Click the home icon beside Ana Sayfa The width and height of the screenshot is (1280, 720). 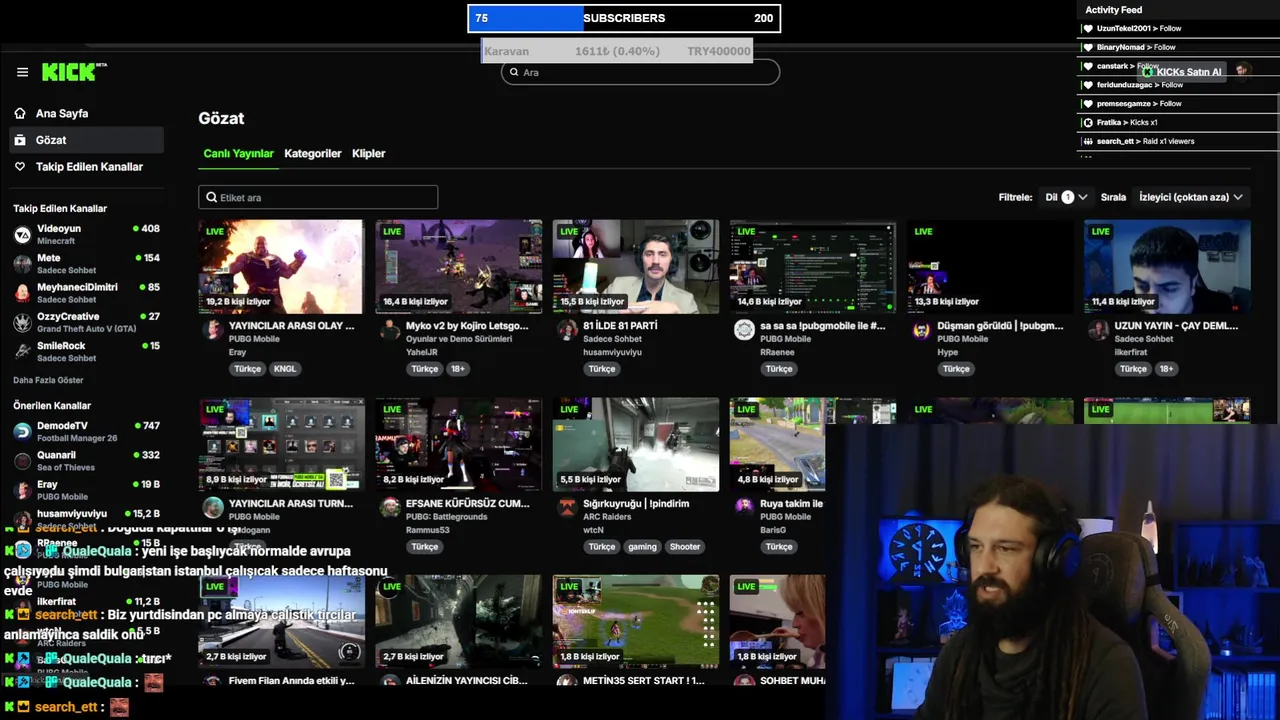pyautogui.click(x=20, y=114)
